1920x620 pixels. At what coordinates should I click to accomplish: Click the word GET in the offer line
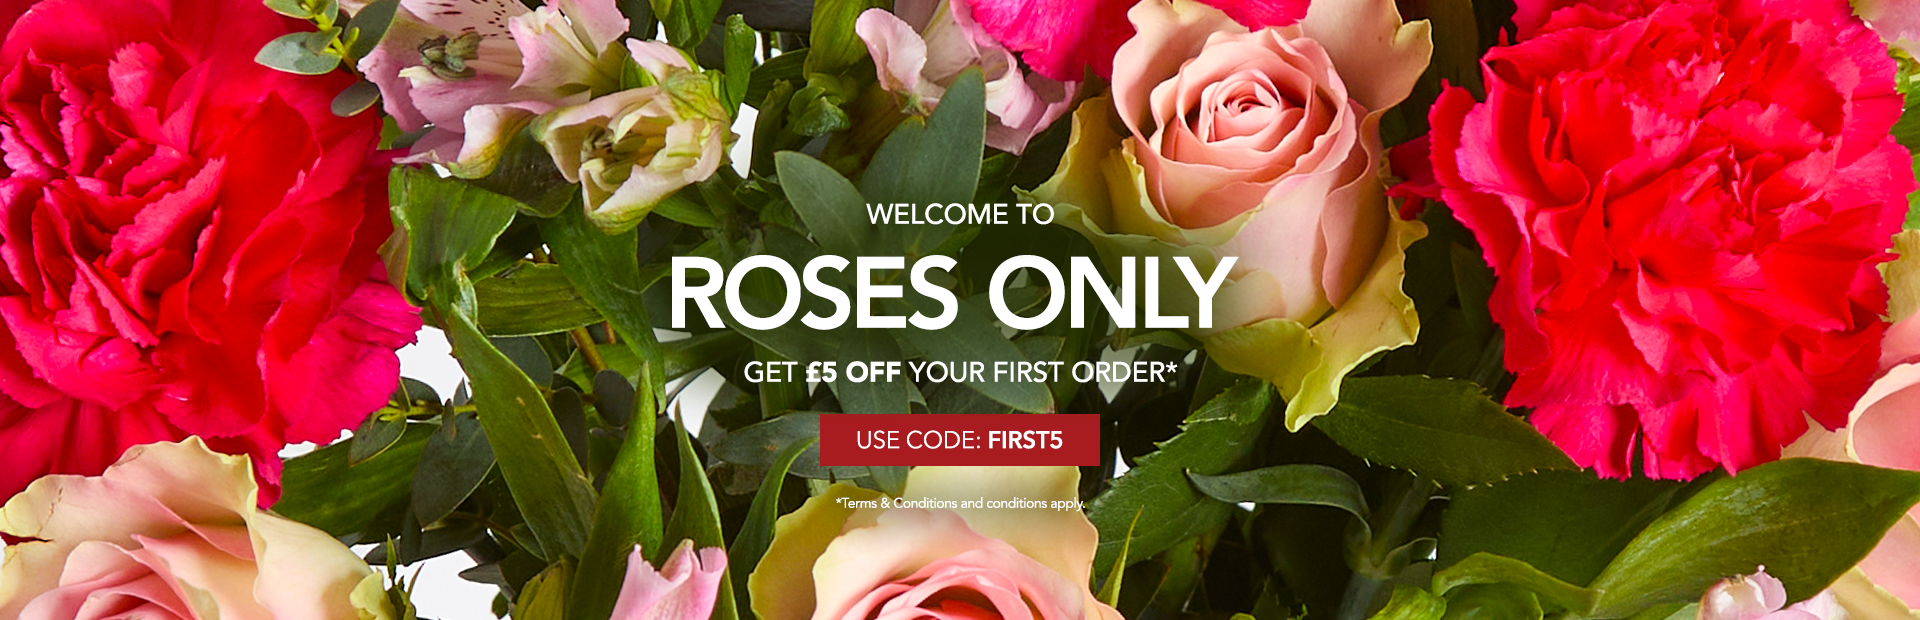770,373
